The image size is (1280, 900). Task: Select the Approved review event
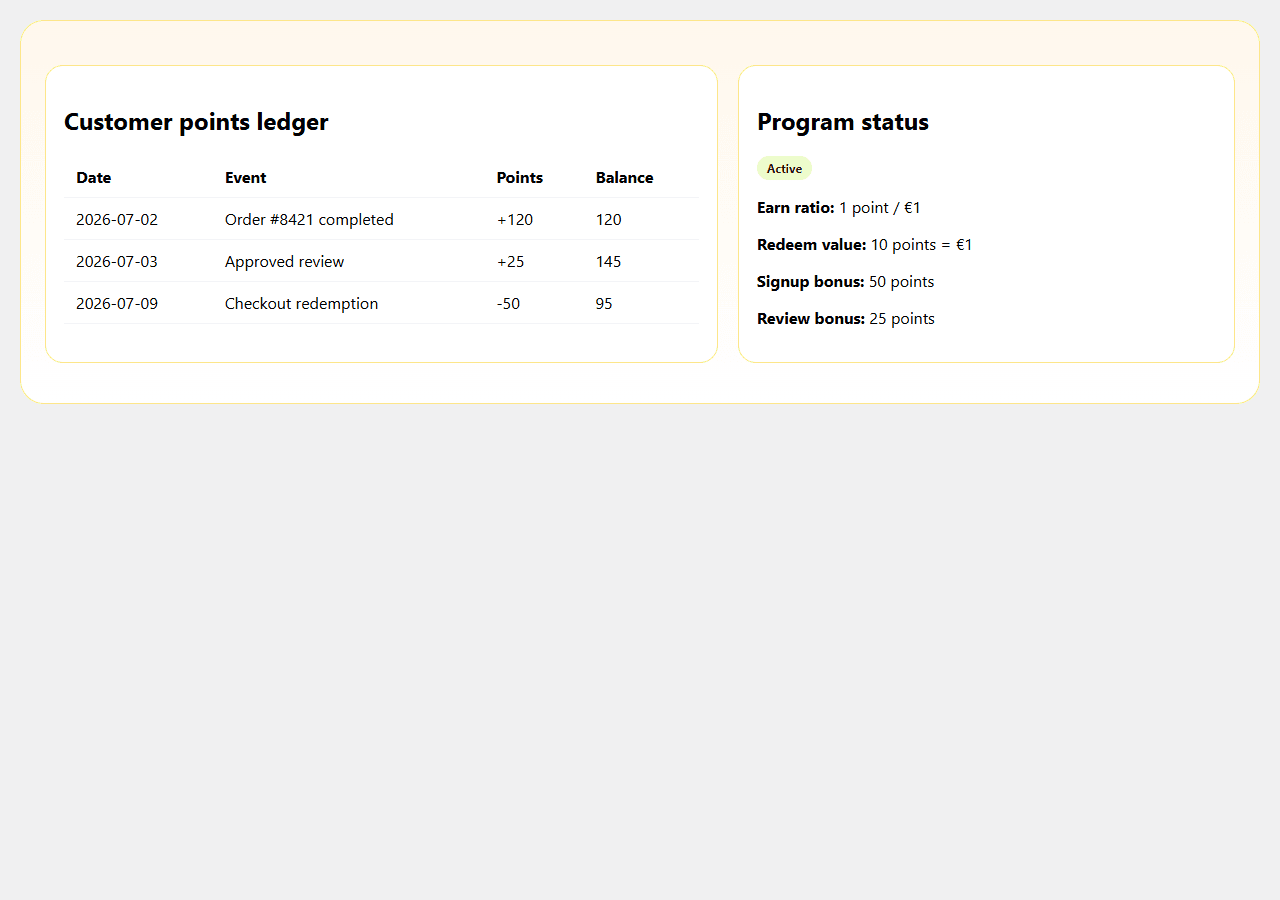click(285, 262)
